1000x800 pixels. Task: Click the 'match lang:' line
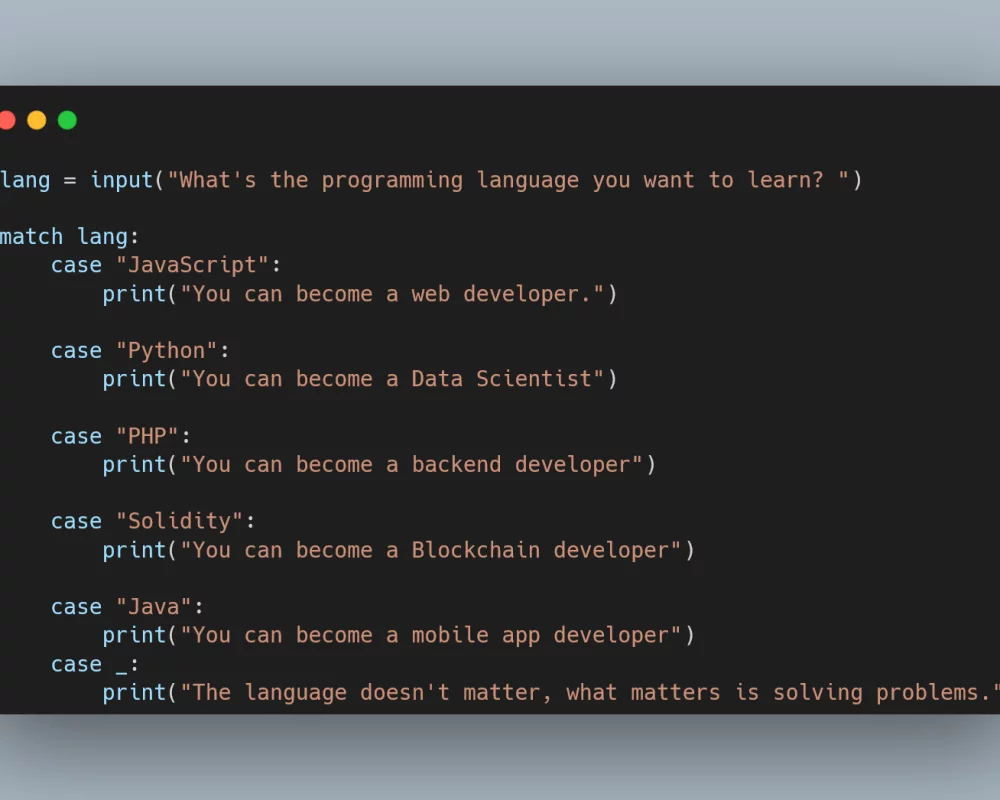click(70, 237)
